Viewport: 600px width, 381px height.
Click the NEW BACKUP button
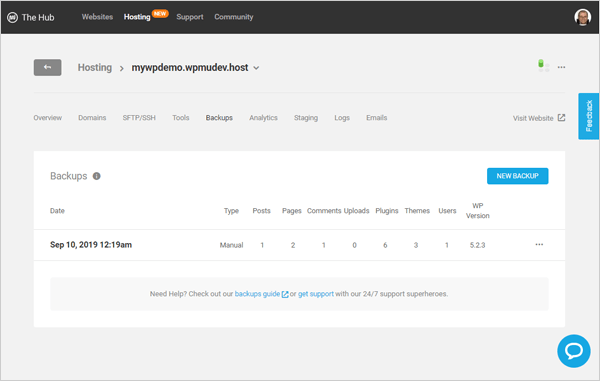pyautogui.click(x=517, y=176)
